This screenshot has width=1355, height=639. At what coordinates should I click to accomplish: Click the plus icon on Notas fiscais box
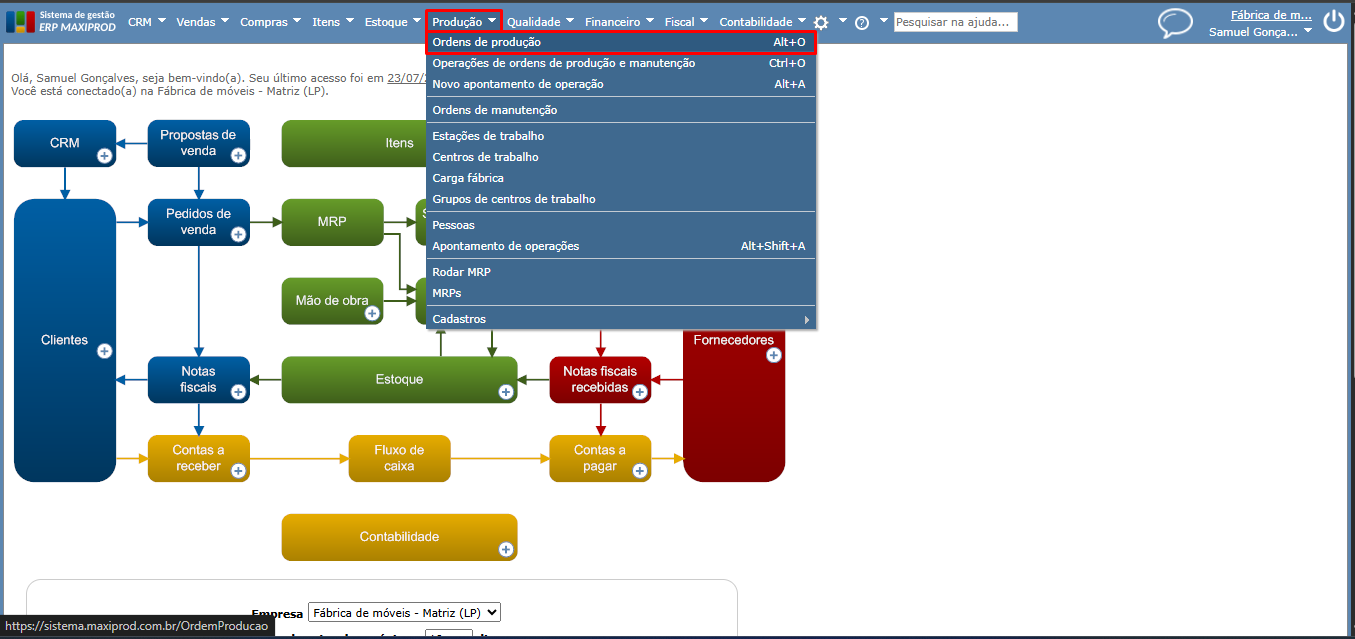click(x=238, y=391)
